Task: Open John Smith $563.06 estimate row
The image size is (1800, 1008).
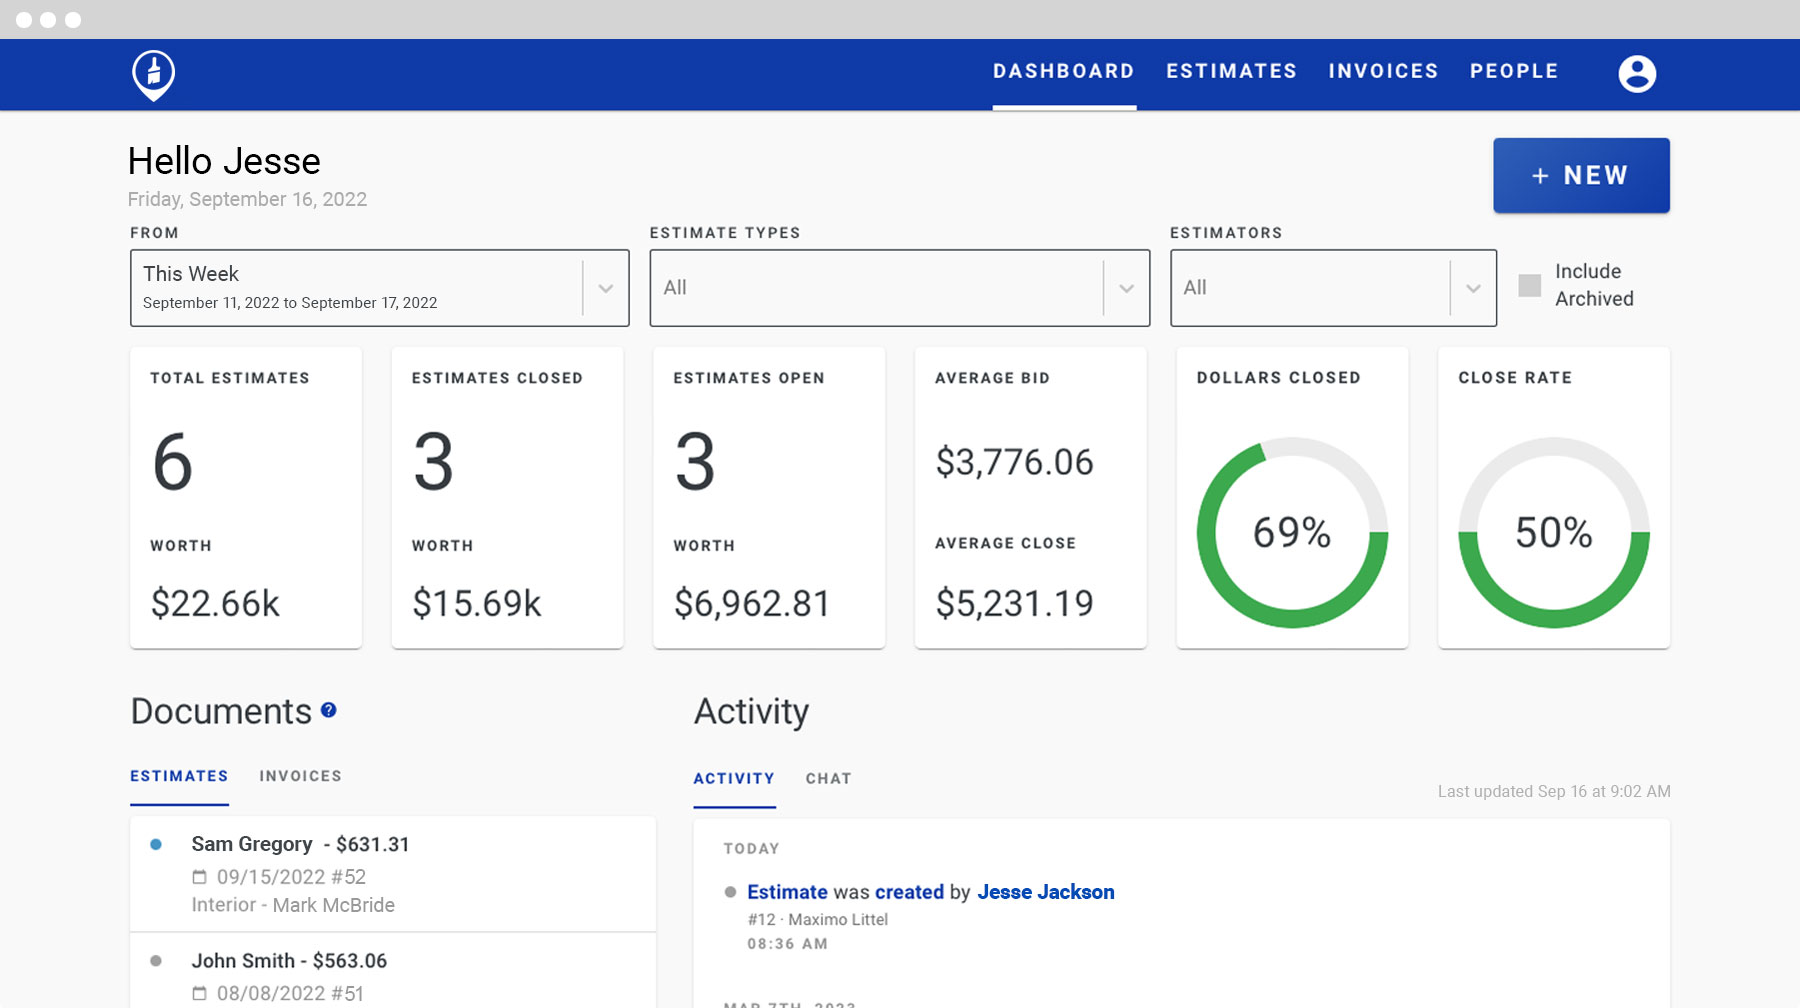Action: pyautogui.click(x=393, y=971)
